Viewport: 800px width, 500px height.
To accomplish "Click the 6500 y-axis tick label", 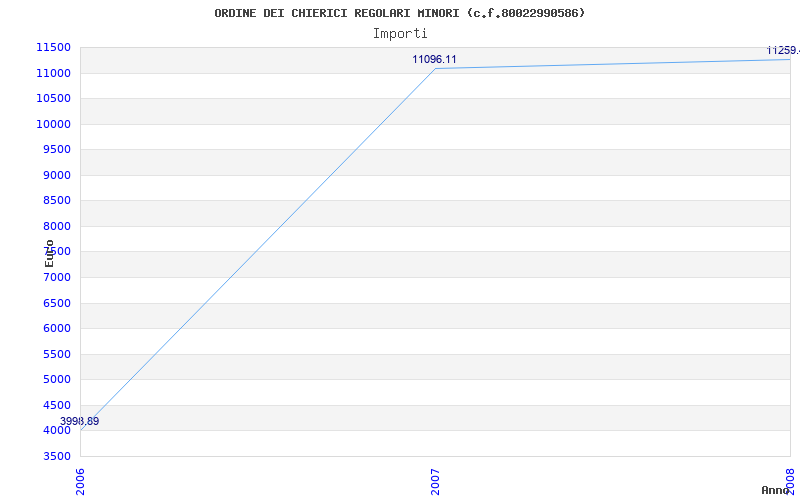I will point(57,303).
